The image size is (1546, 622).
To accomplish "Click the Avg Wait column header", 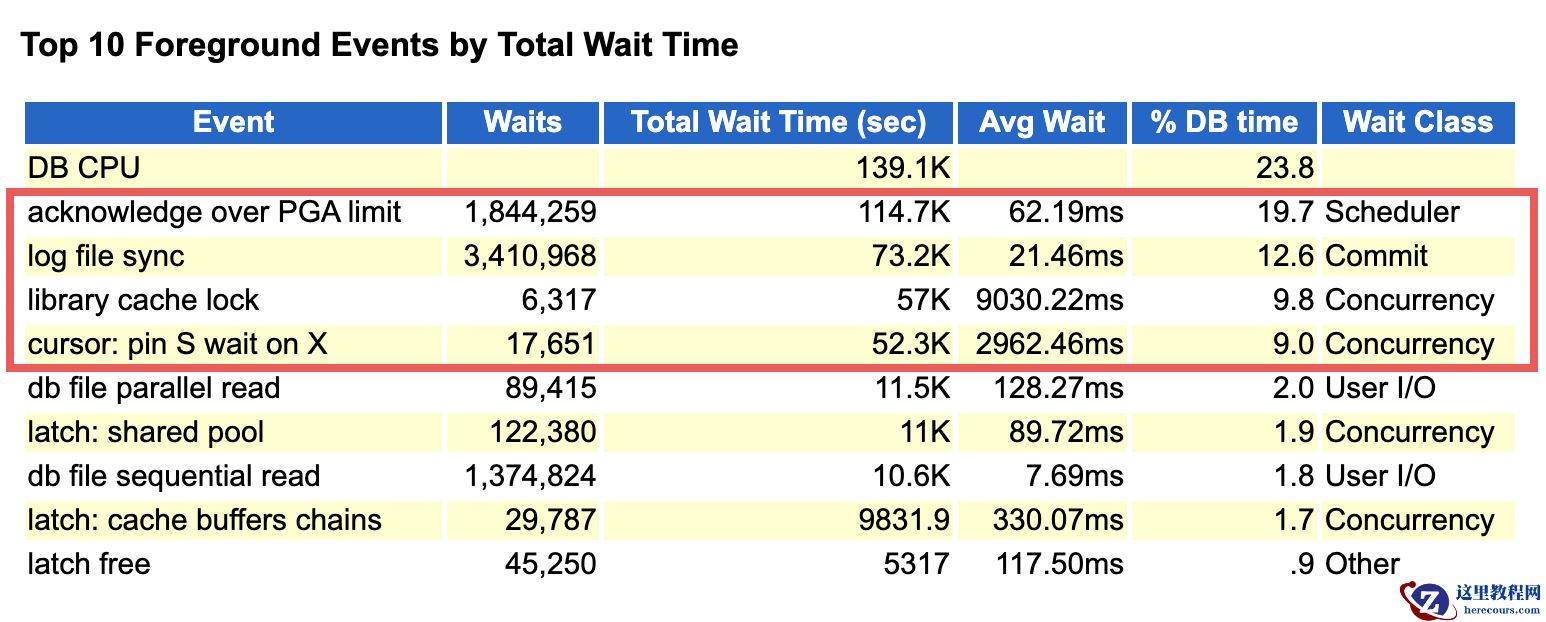I will pos(1042,122).
